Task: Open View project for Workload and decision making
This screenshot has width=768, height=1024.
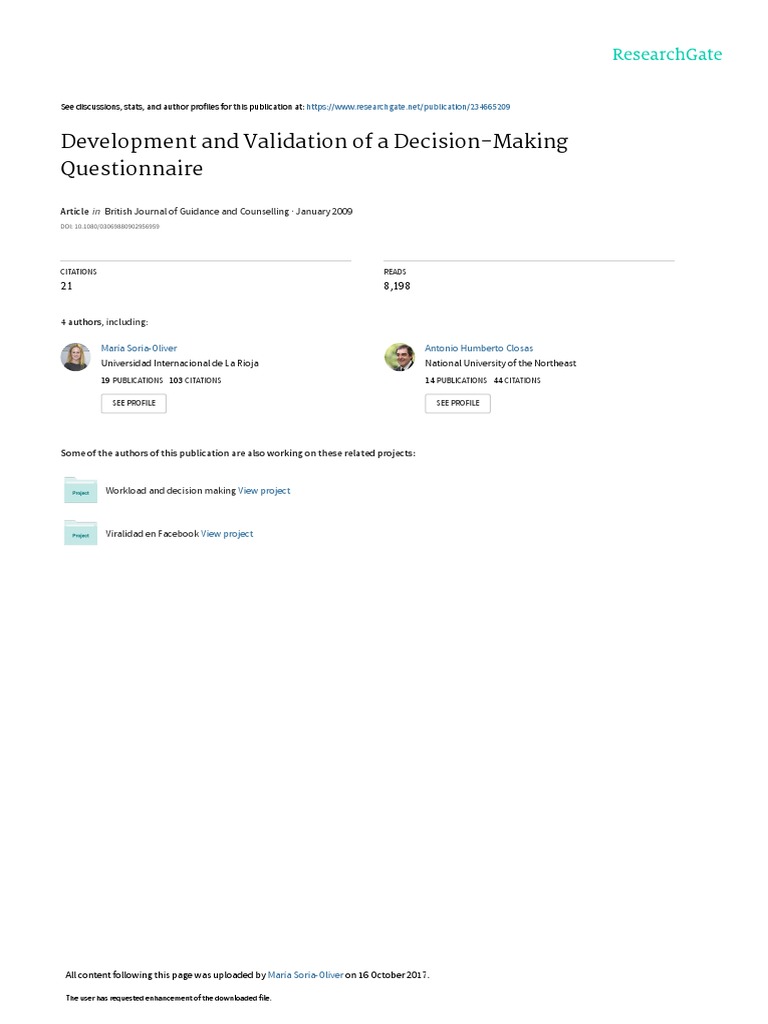Action: pyautogui.click(x=264, y=491)
